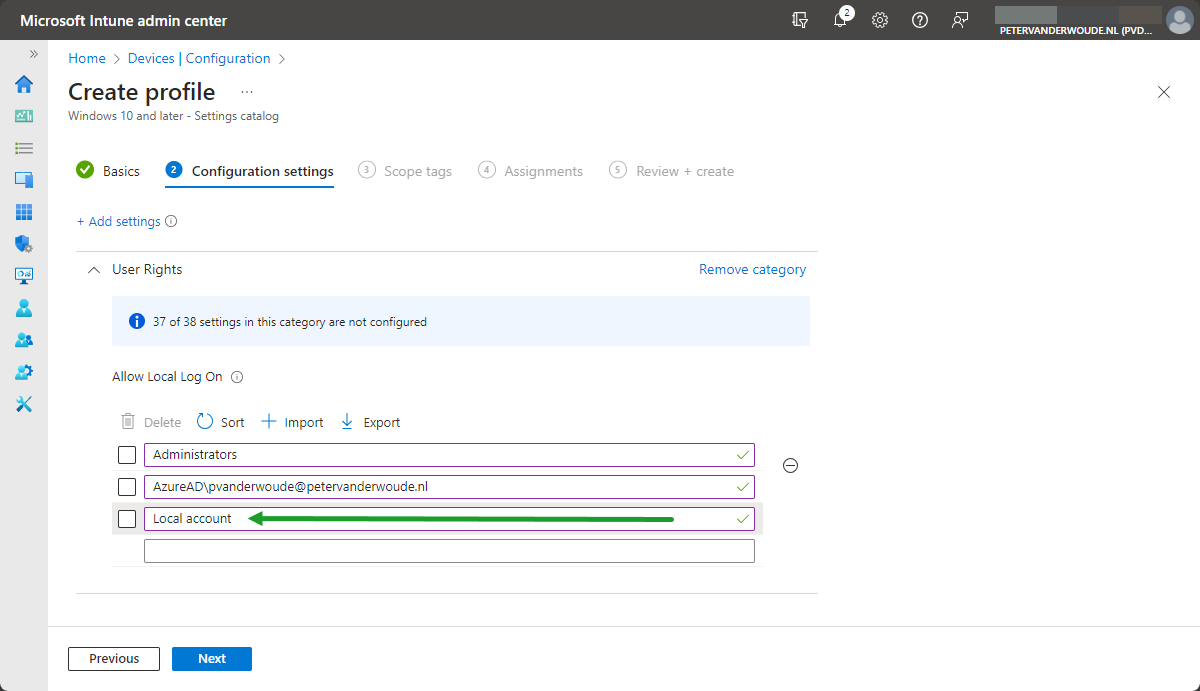1200x691 pixels.
Task: Select the Devices icon in the sidebar
Action: click(23, 180)
